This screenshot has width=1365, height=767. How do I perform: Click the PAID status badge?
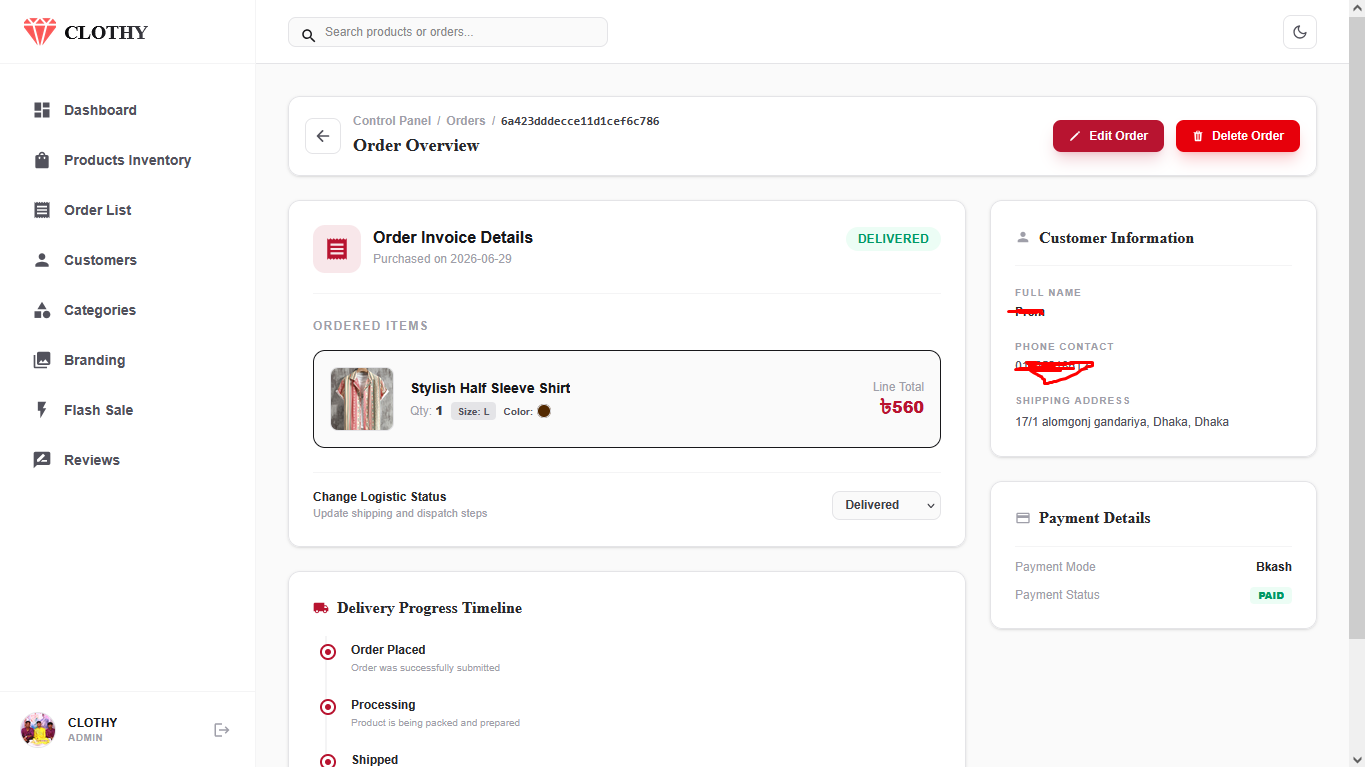tap(1271, 595)
